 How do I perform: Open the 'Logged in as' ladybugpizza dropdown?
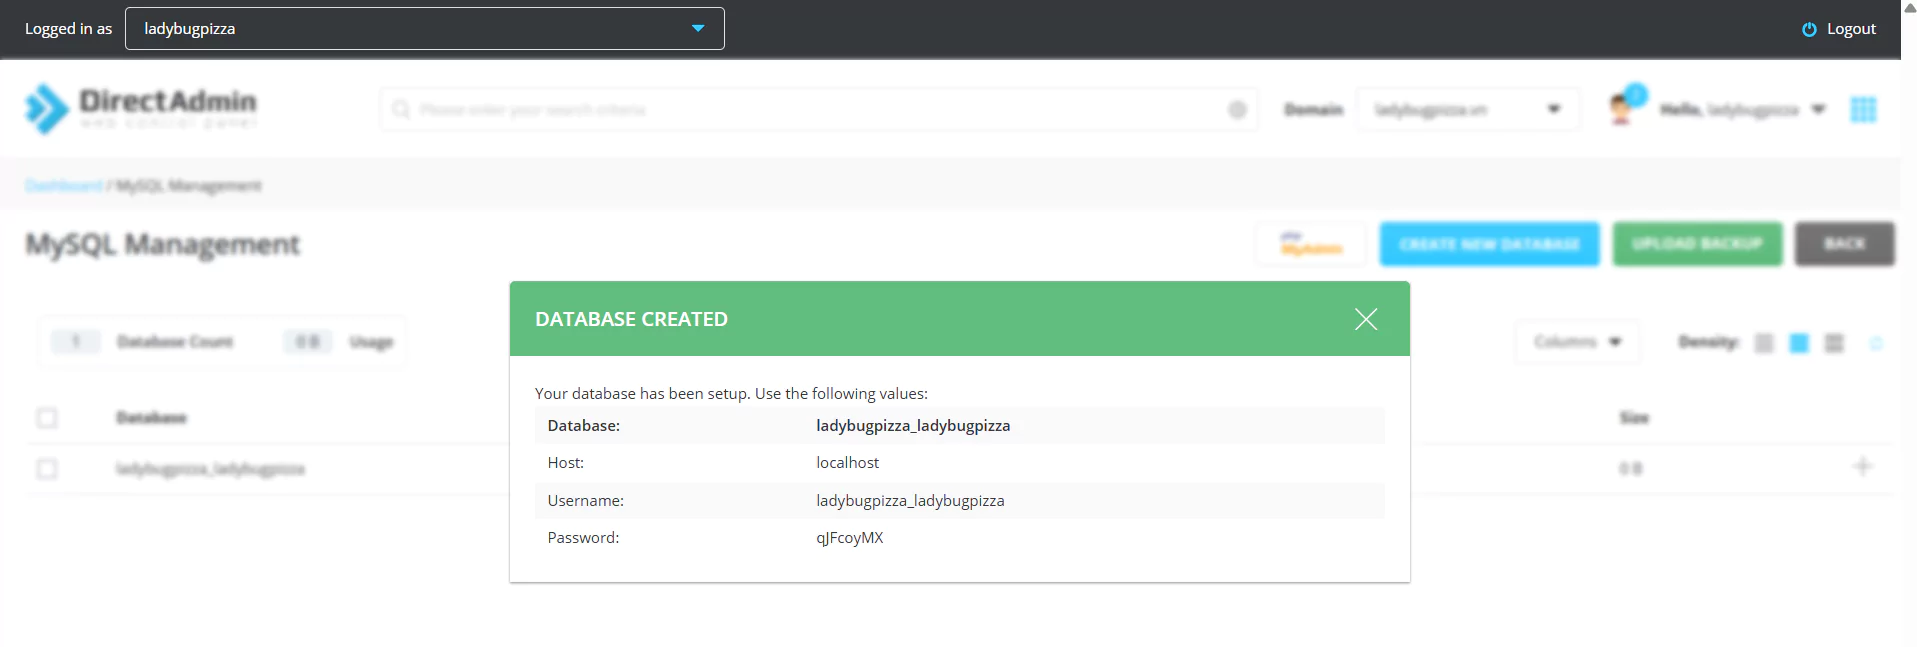(424, 28)
